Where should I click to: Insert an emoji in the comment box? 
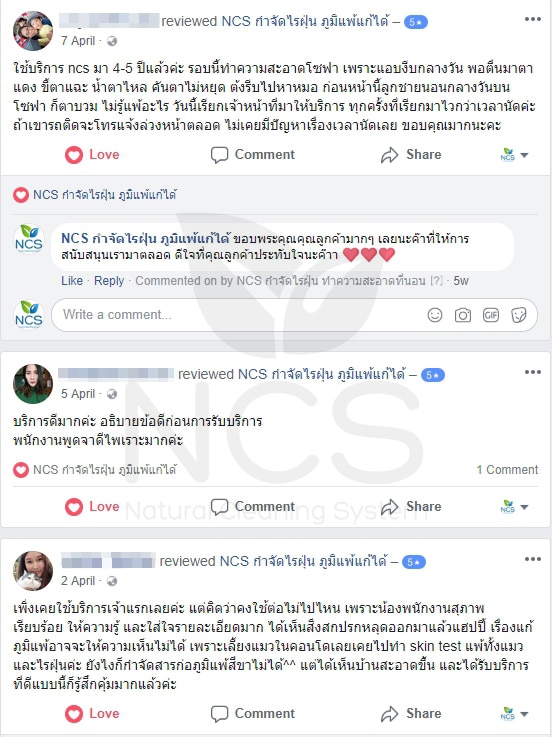tap(434, 315)
